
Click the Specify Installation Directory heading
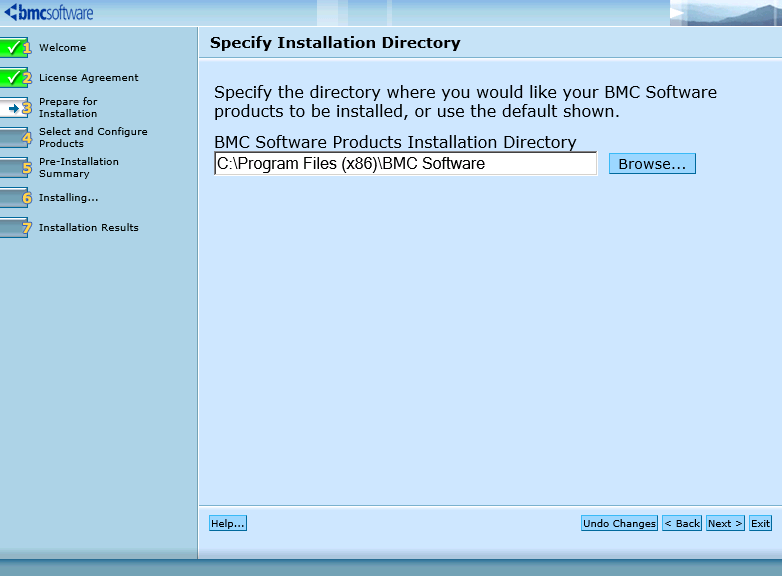click(335, 43)
